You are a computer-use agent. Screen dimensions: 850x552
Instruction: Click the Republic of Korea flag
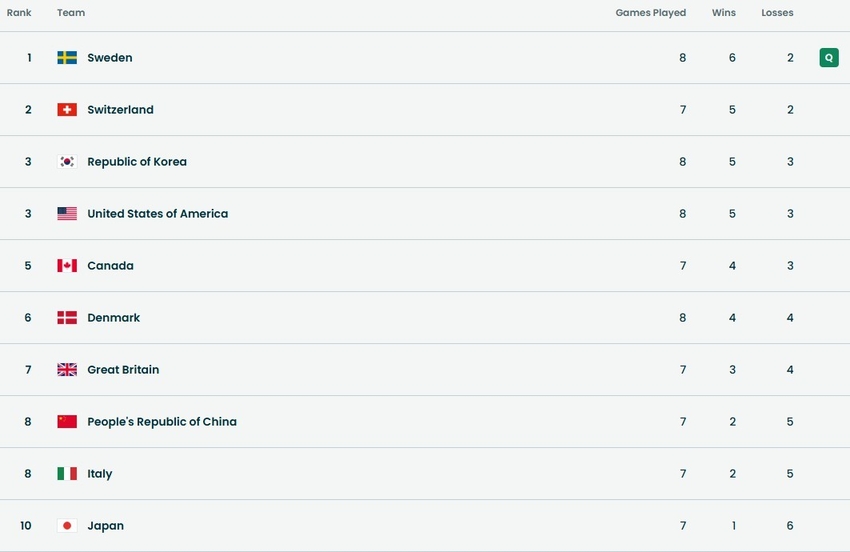coord(67,162)
